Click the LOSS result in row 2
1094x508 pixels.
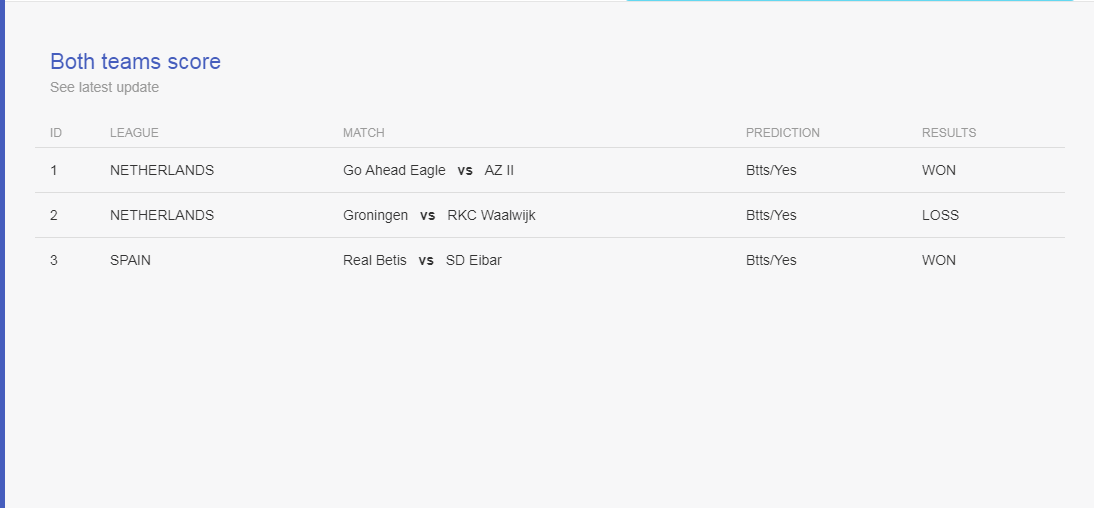[941, 216]
